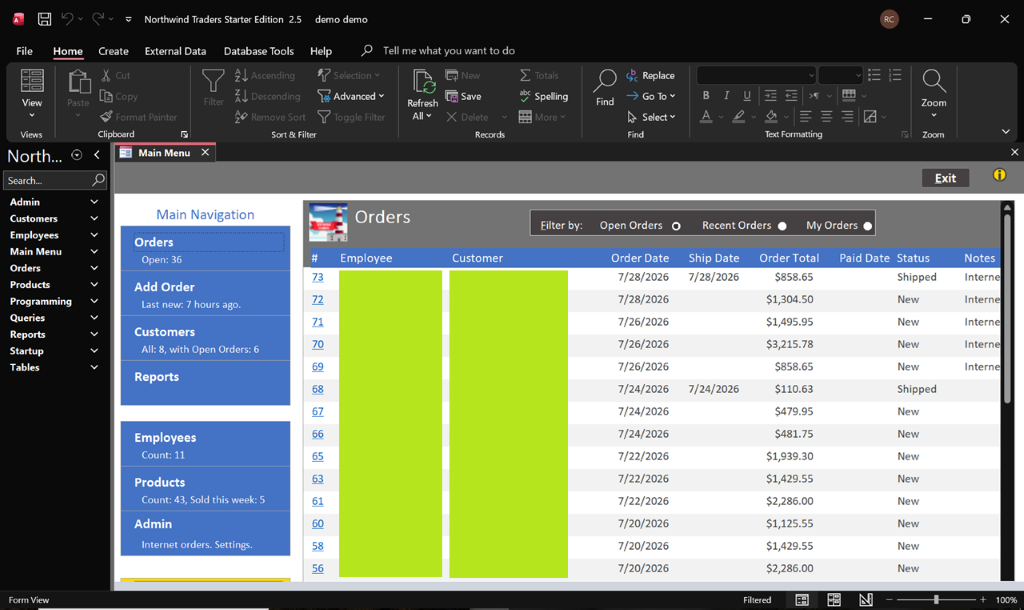
Task: Click the Zoom magnifier icon
Action: [x=933, y=81]
